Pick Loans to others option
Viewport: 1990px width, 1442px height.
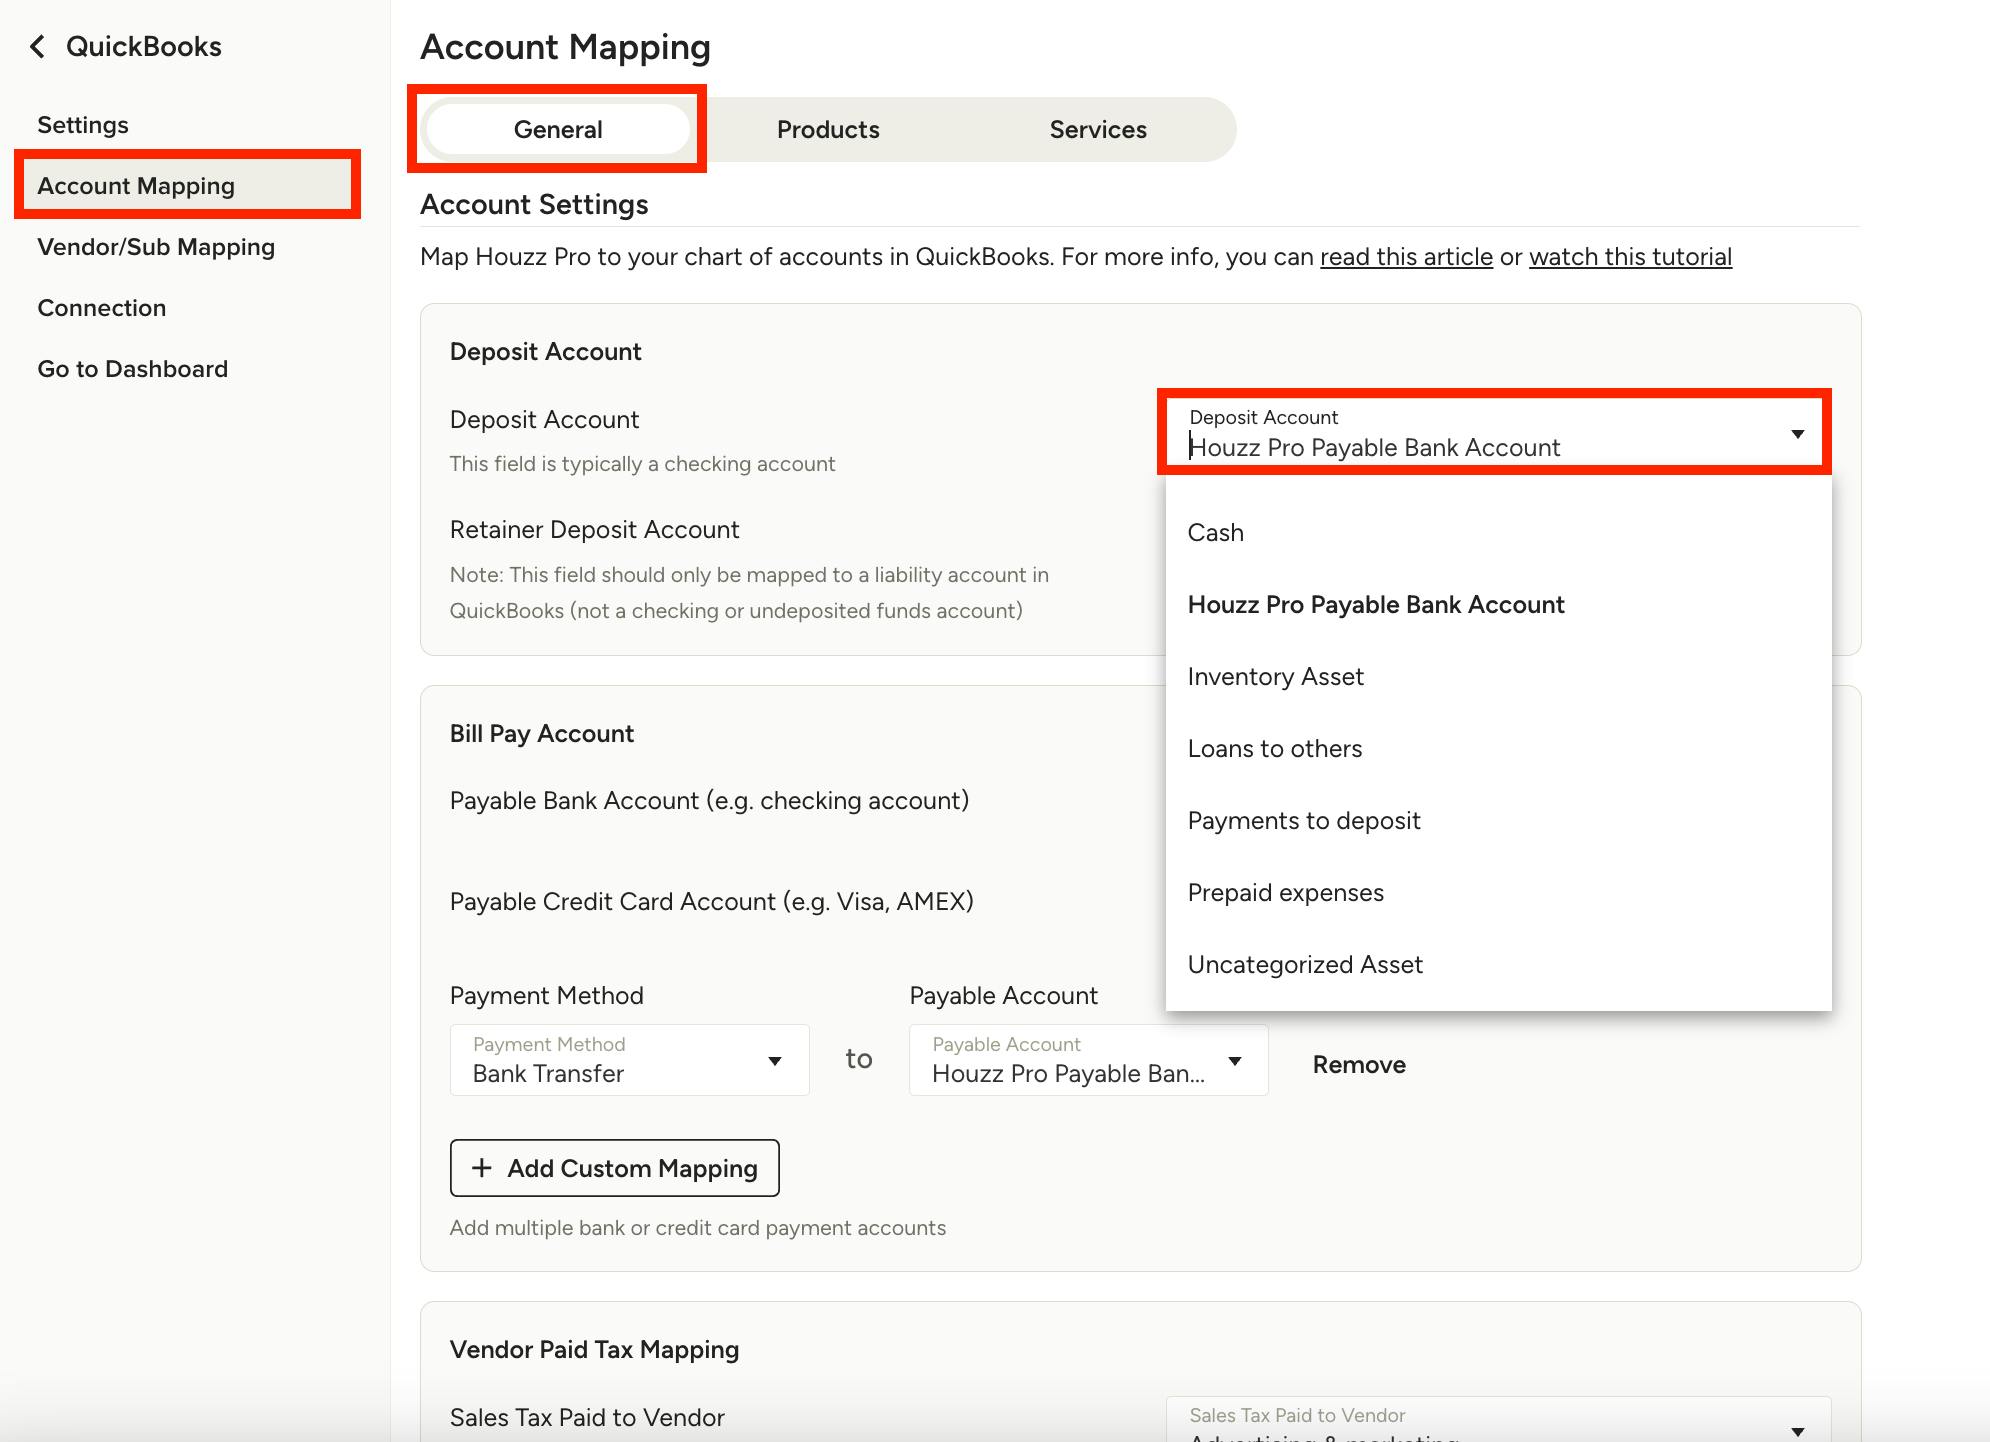pyautogui.click(x=1274, y=749)
